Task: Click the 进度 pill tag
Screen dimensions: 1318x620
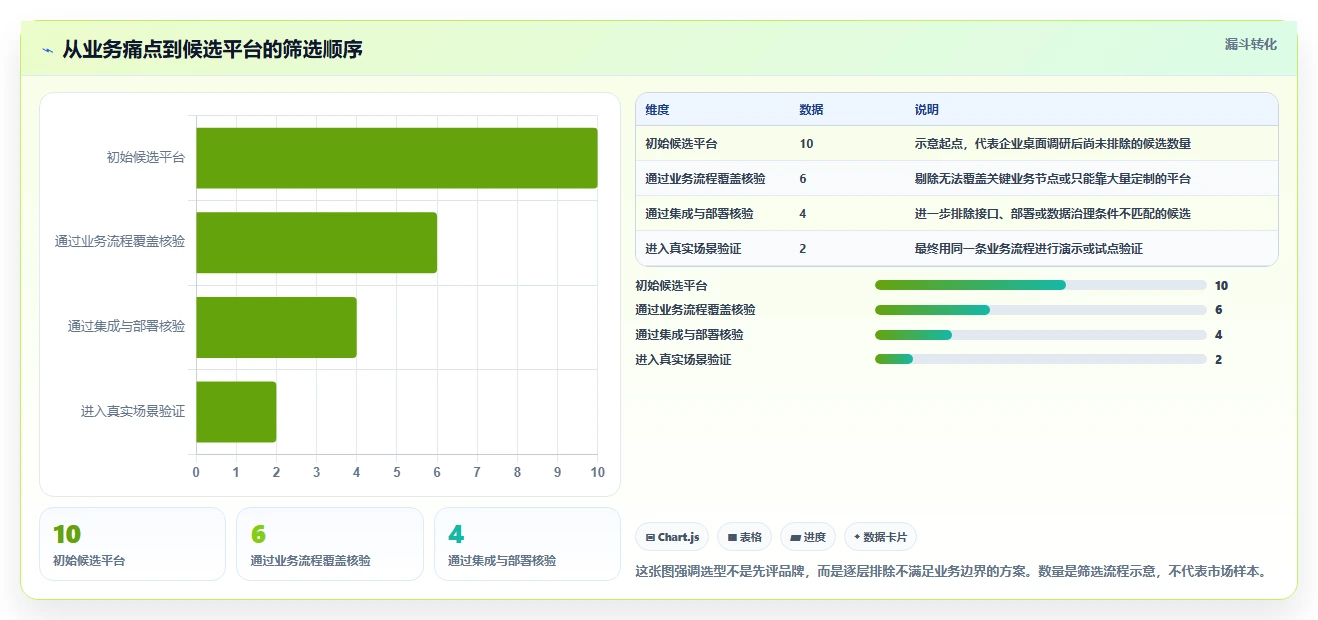Action: (808, 537)
